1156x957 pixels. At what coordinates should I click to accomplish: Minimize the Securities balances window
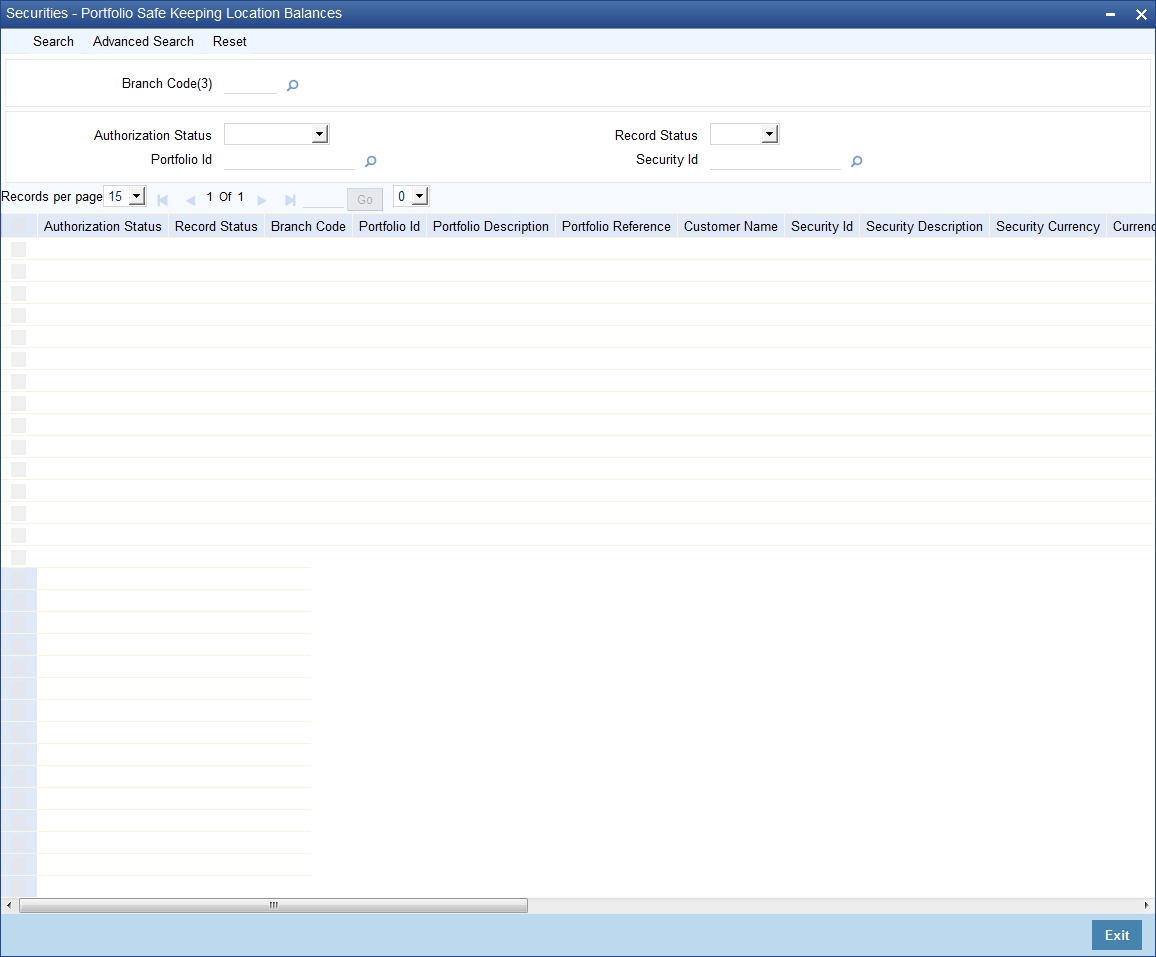pos(1110,14)
